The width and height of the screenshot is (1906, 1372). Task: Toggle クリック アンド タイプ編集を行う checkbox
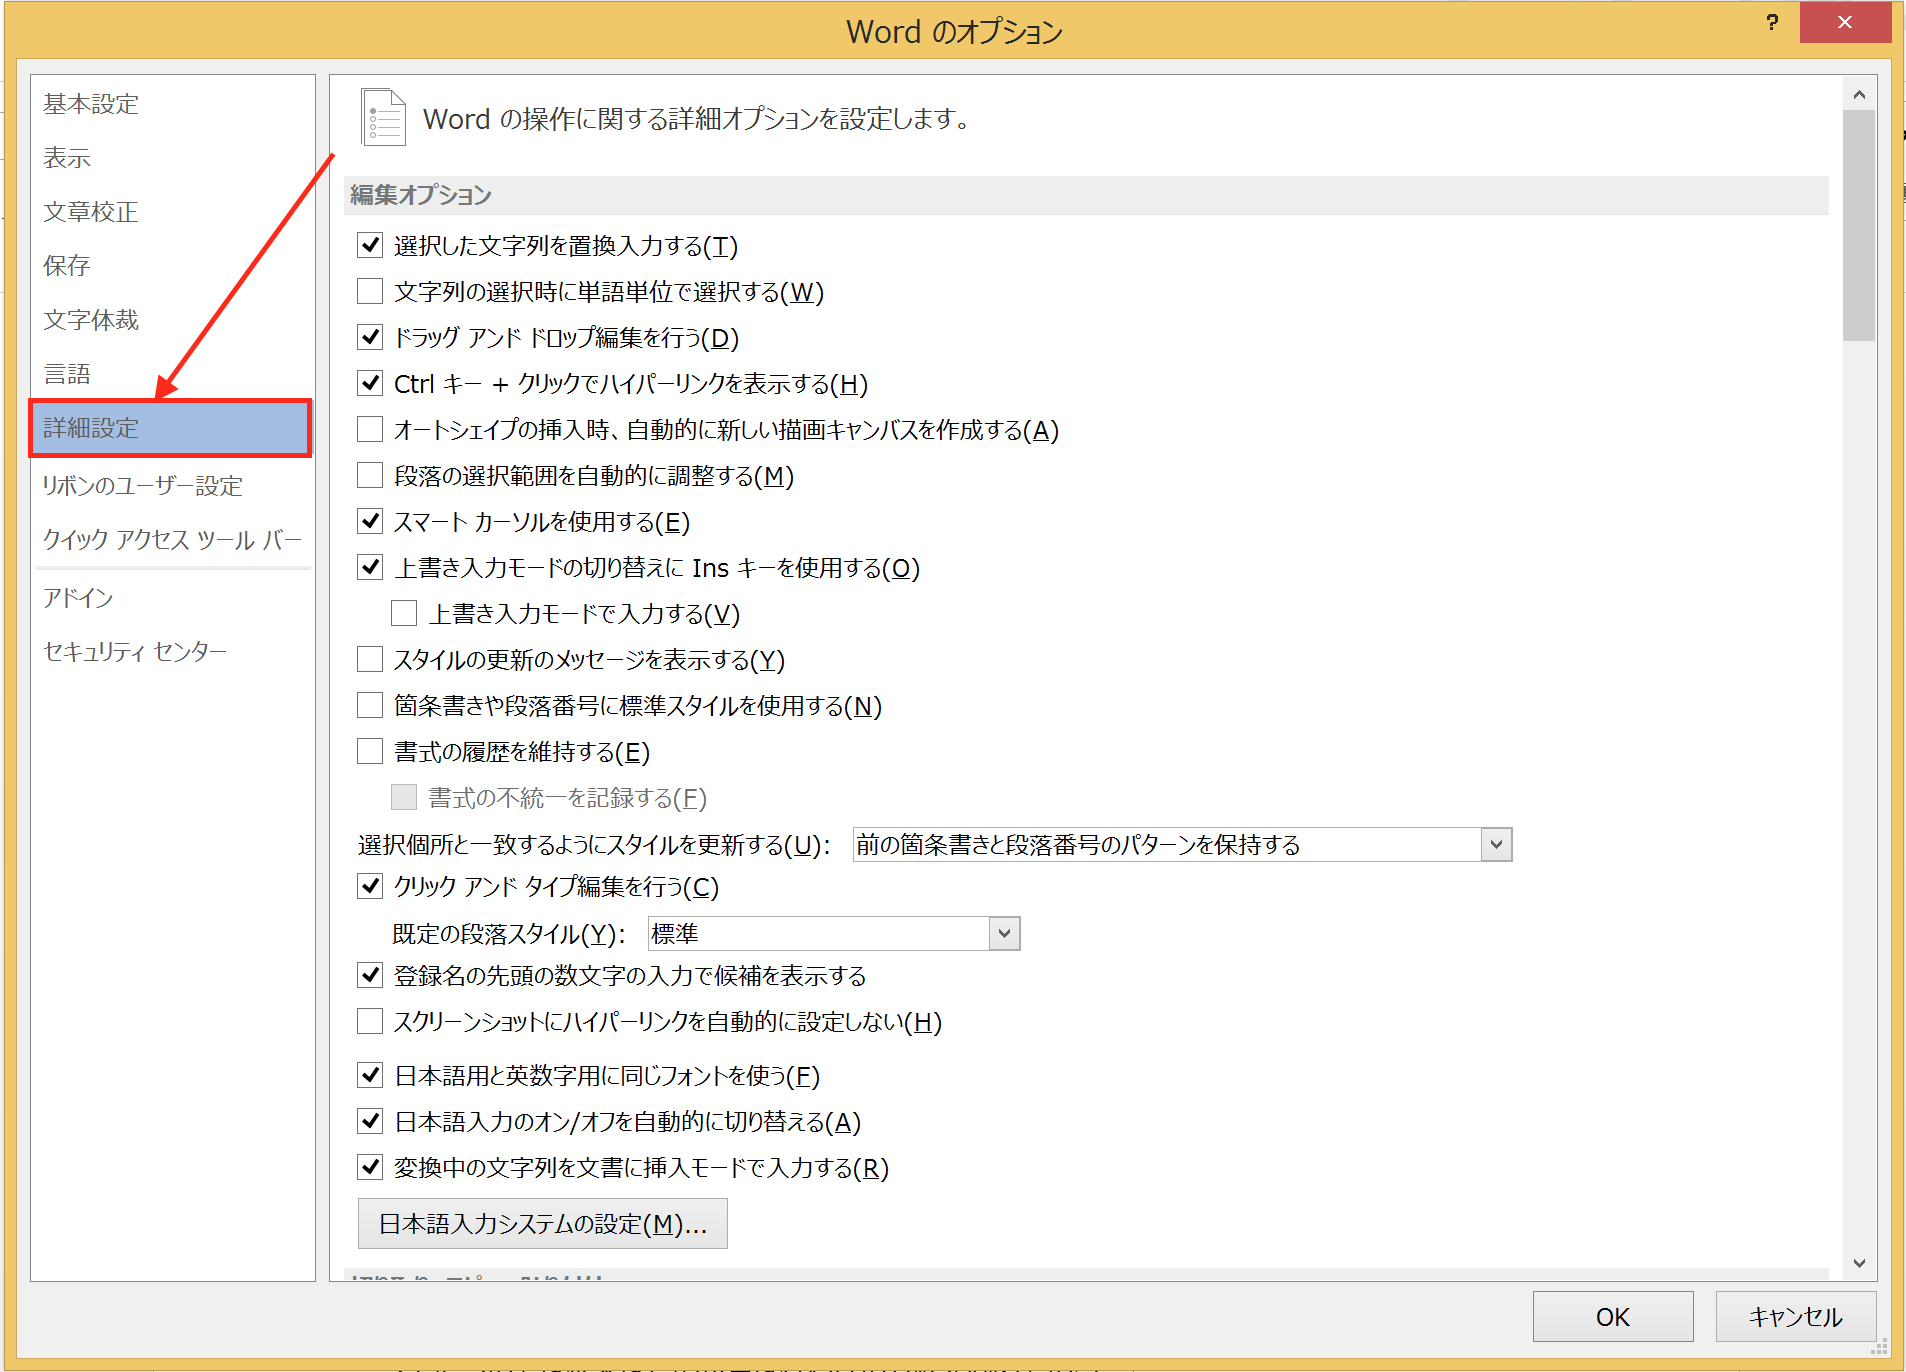tap(370, 886)
